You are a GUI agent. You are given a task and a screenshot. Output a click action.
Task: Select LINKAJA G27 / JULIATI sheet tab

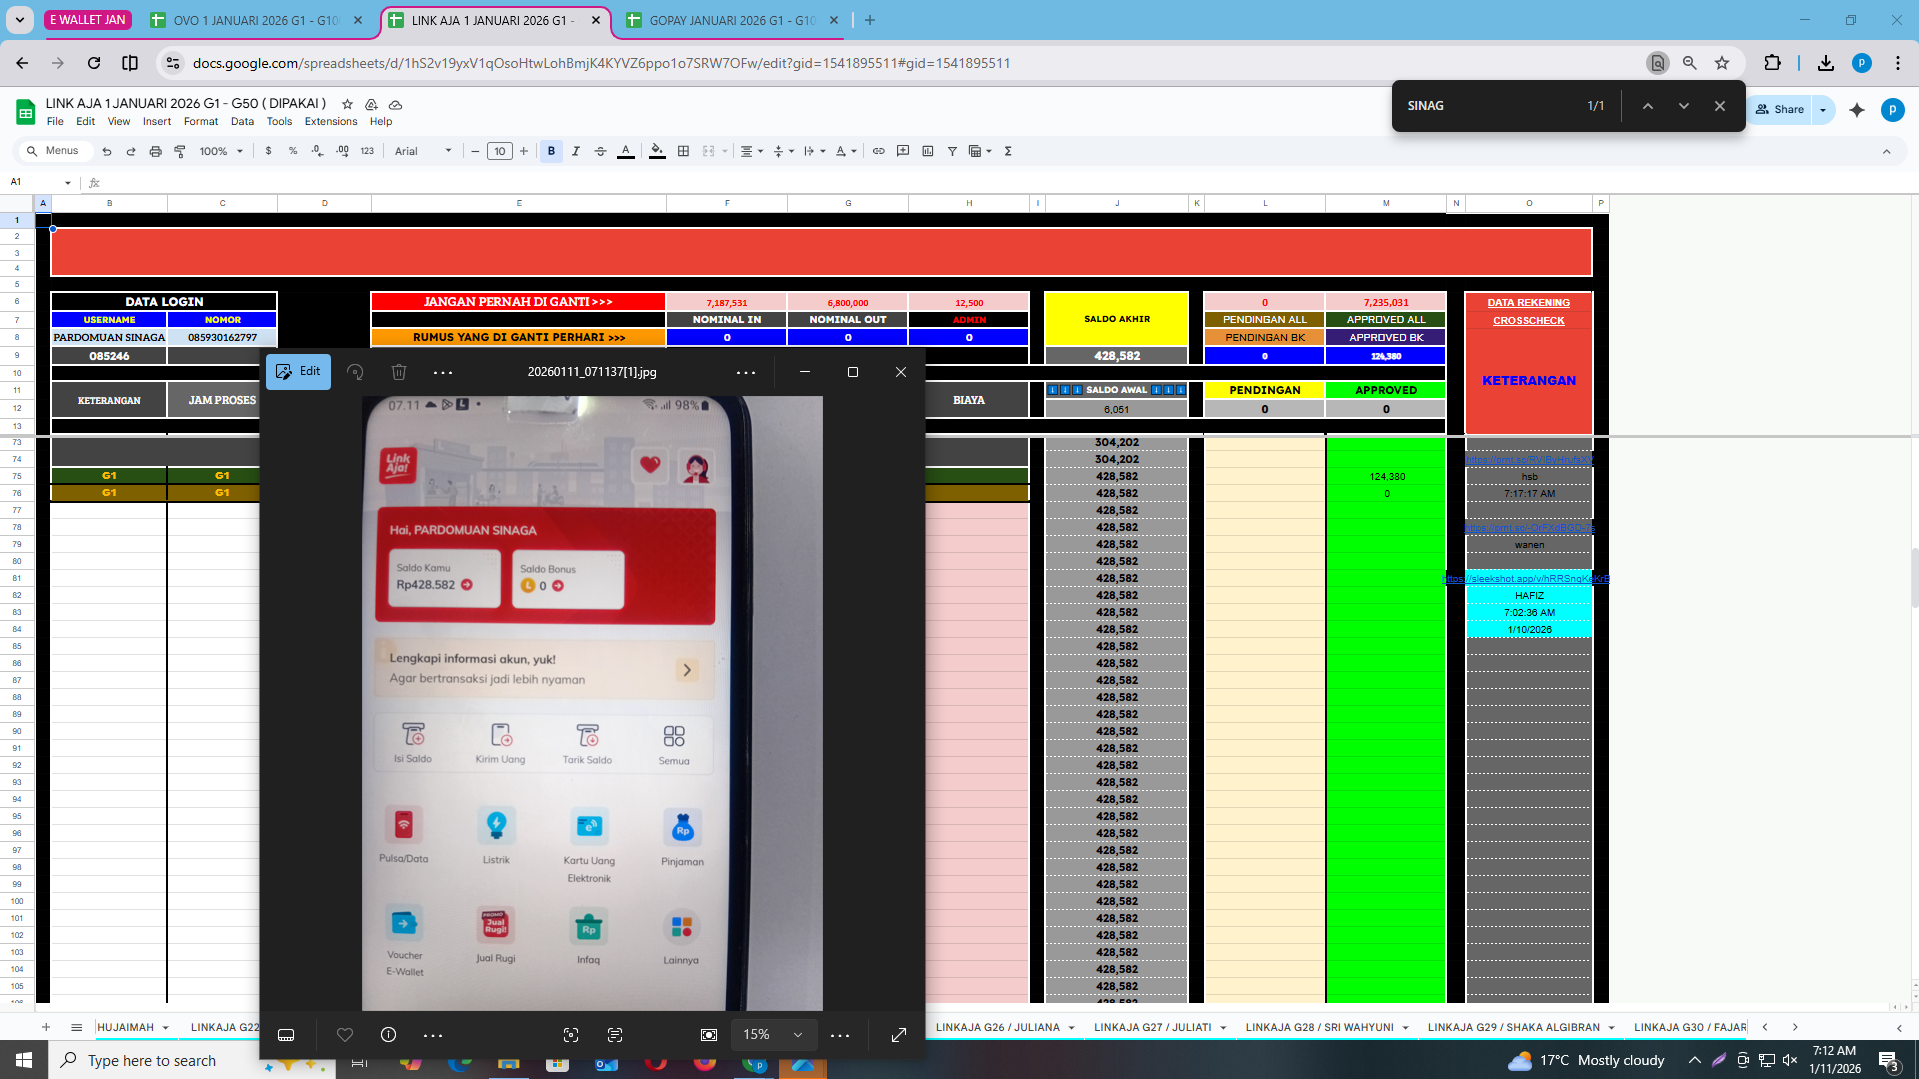tap(1152, 1027)
